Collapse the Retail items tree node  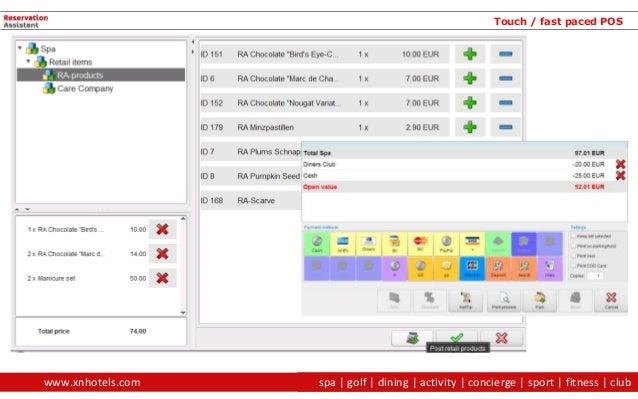28,61
